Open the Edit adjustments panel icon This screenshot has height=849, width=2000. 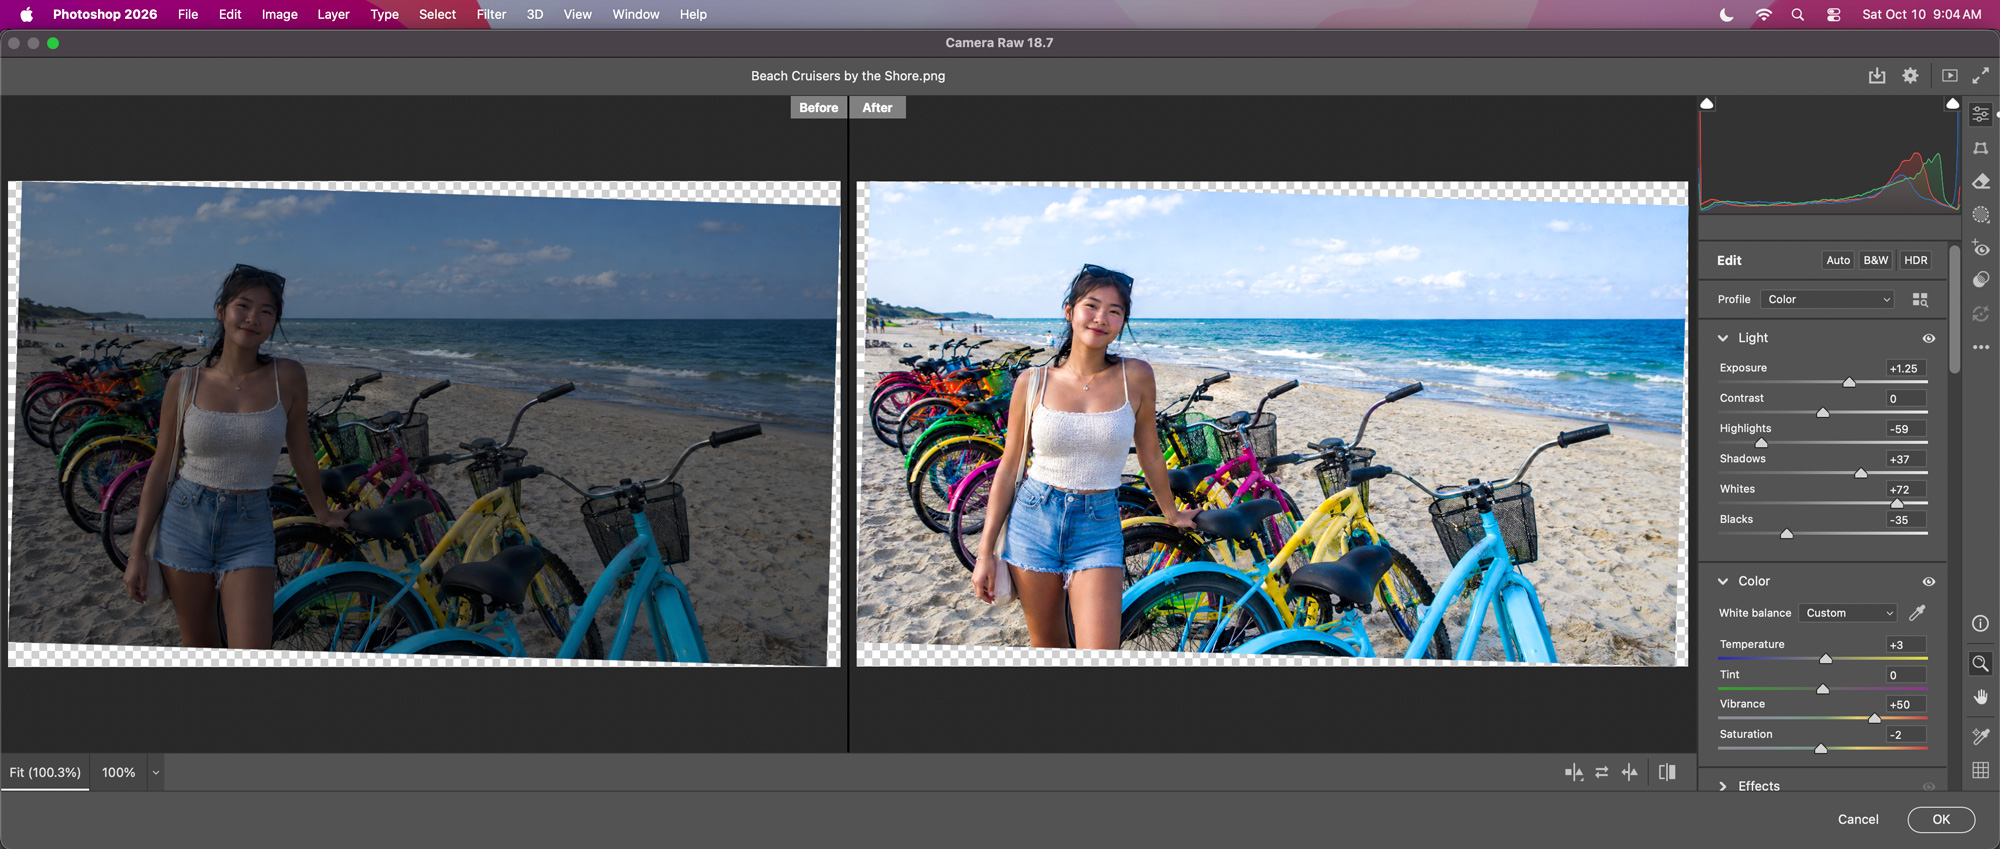(1980, 114)
